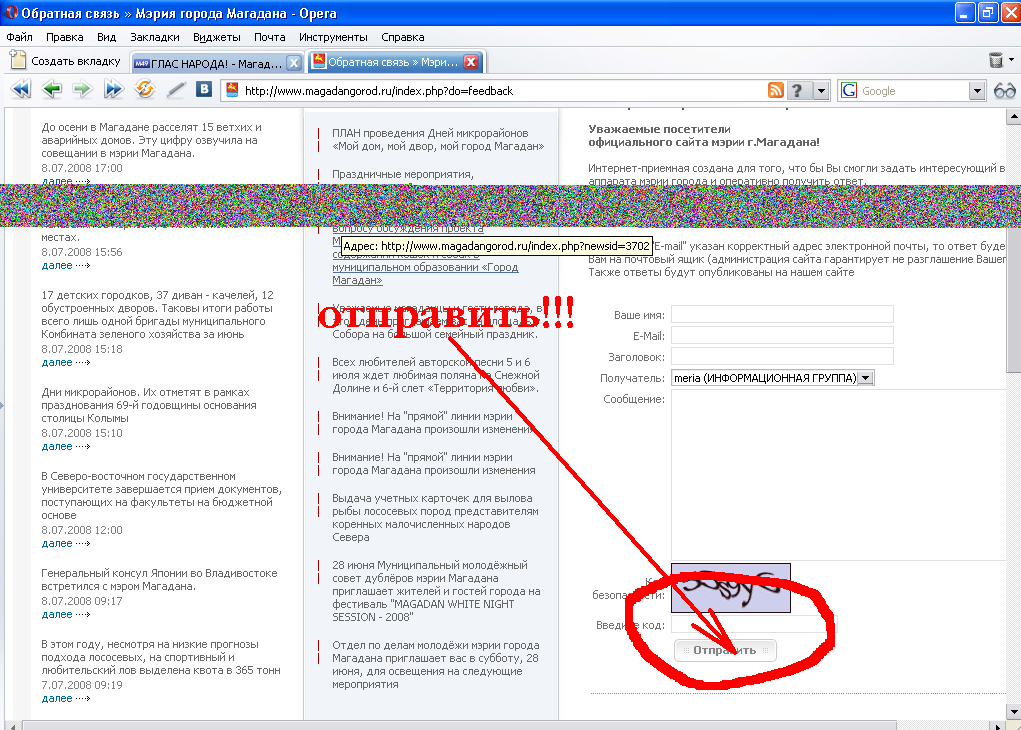This screenshot has width=1021, height=730.
Task: Reload the page with orange refresh icon
Action: tap(145, 90)
